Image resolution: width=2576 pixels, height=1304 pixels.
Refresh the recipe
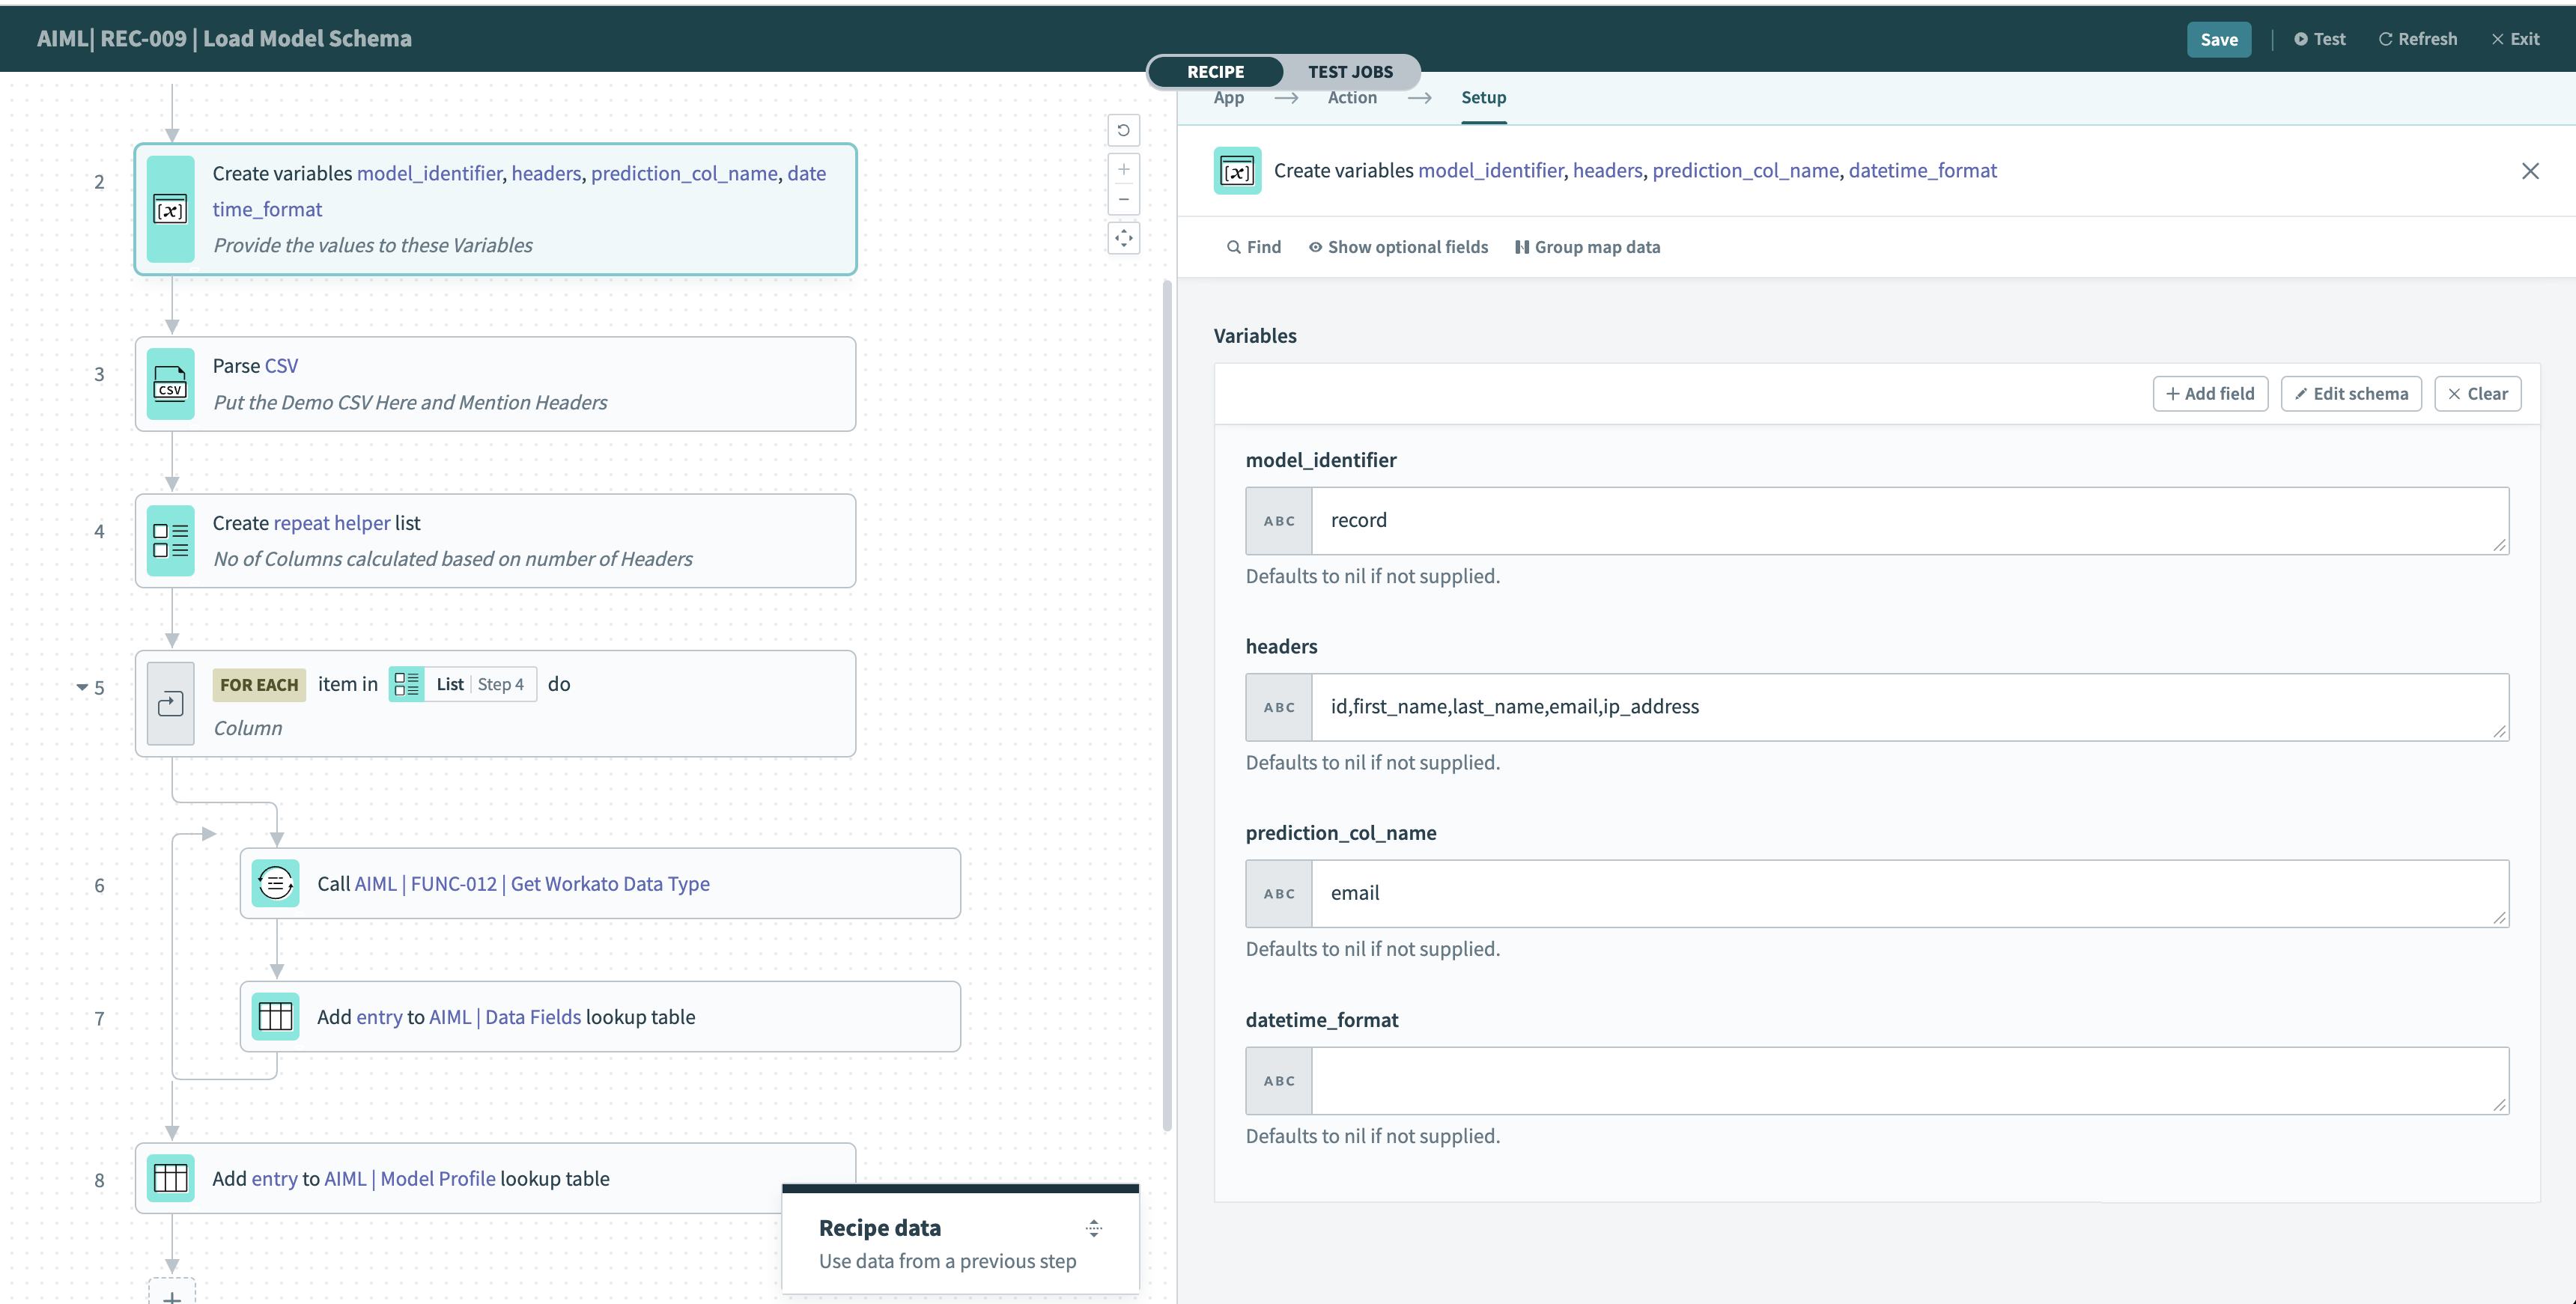click(2417, 39)
